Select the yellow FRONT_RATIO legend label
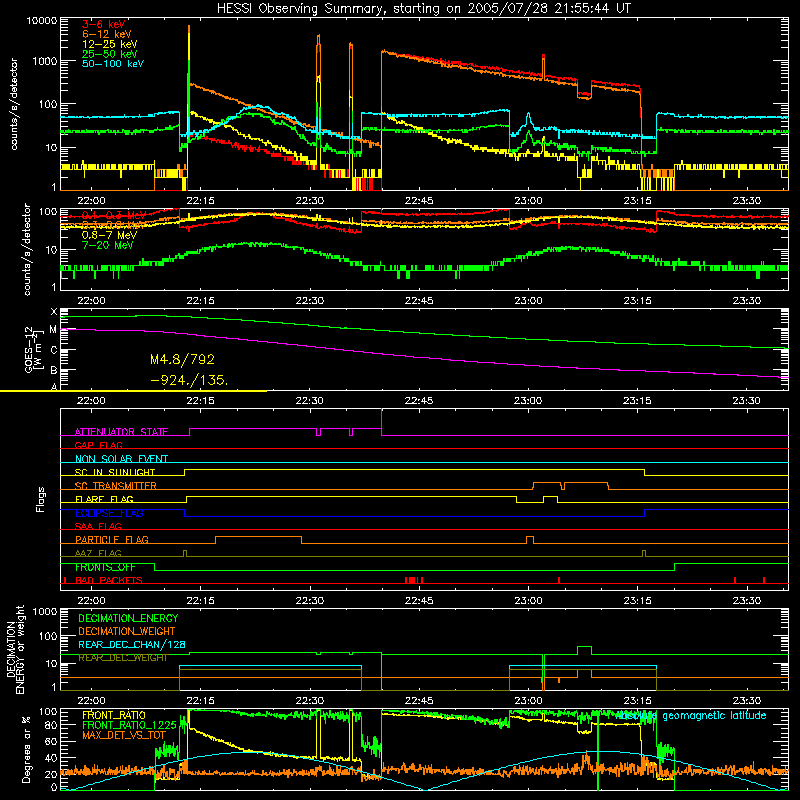 click(114, 715)
